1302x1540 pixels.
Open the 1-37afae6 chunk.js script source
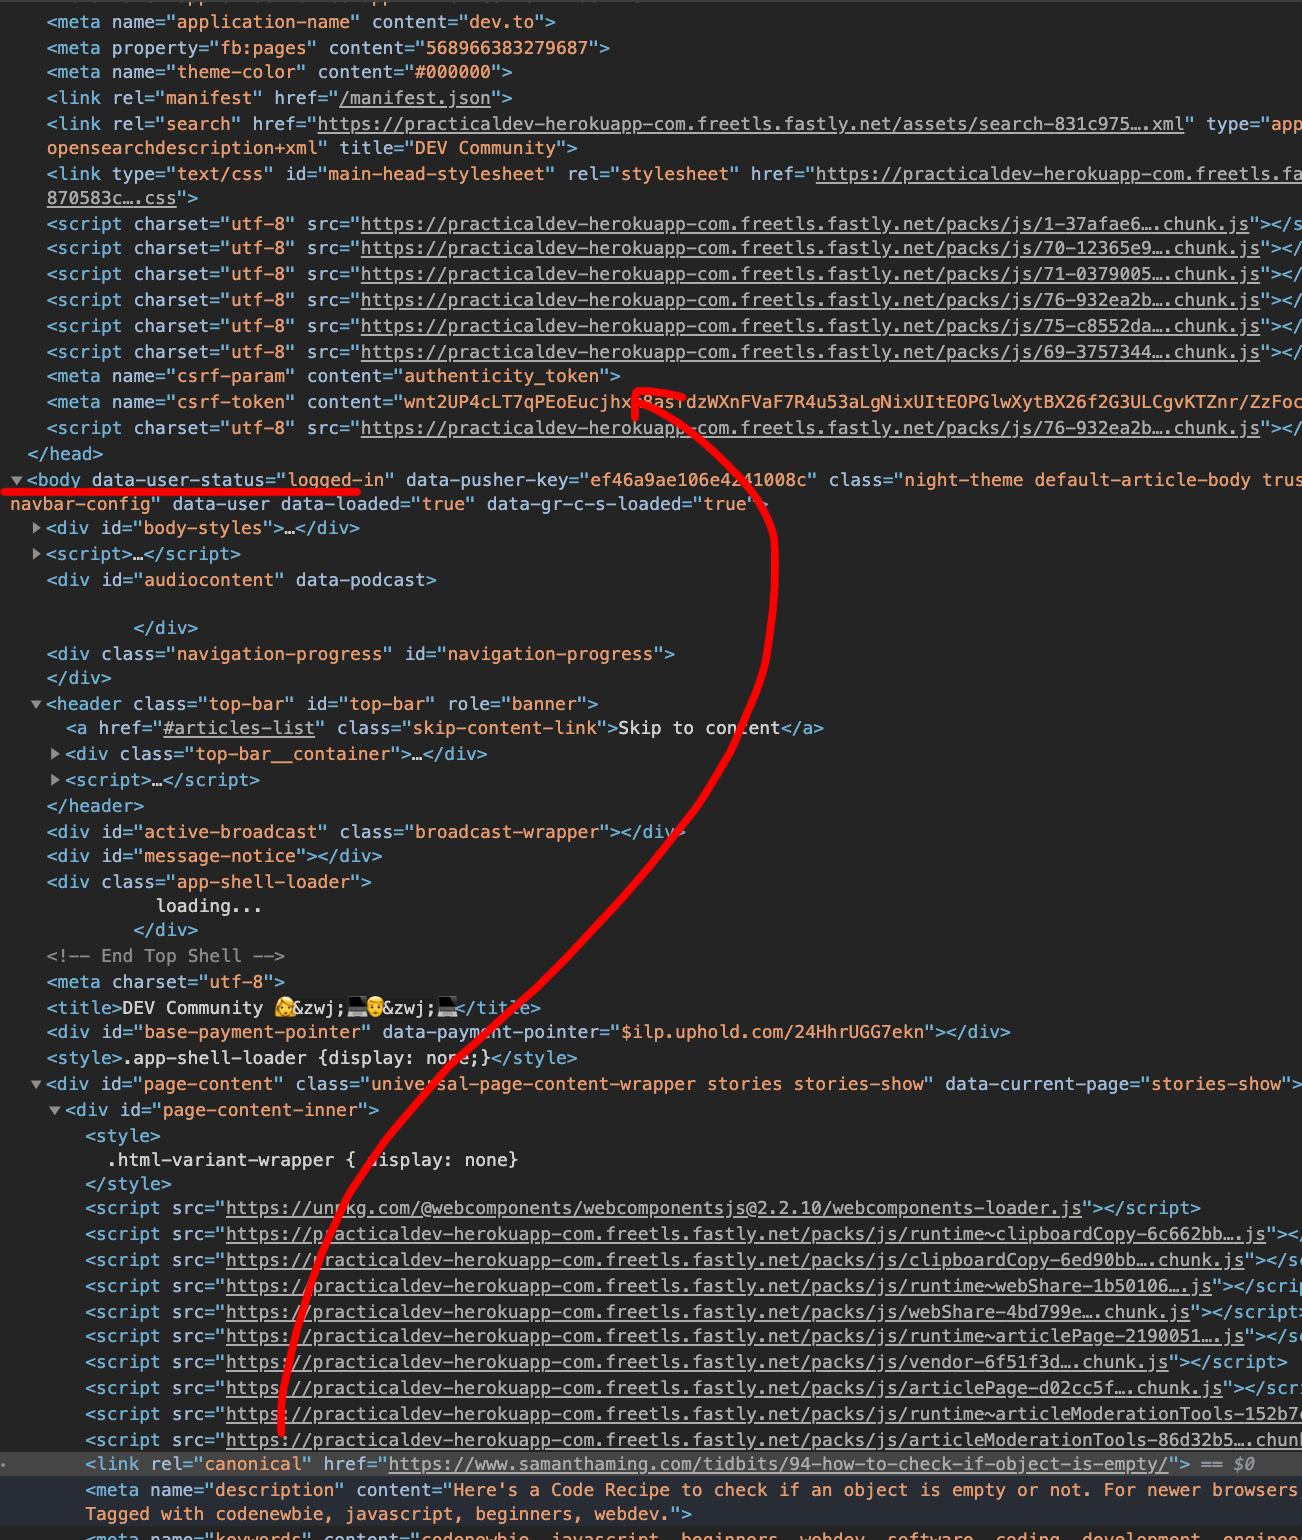point(805,224)
